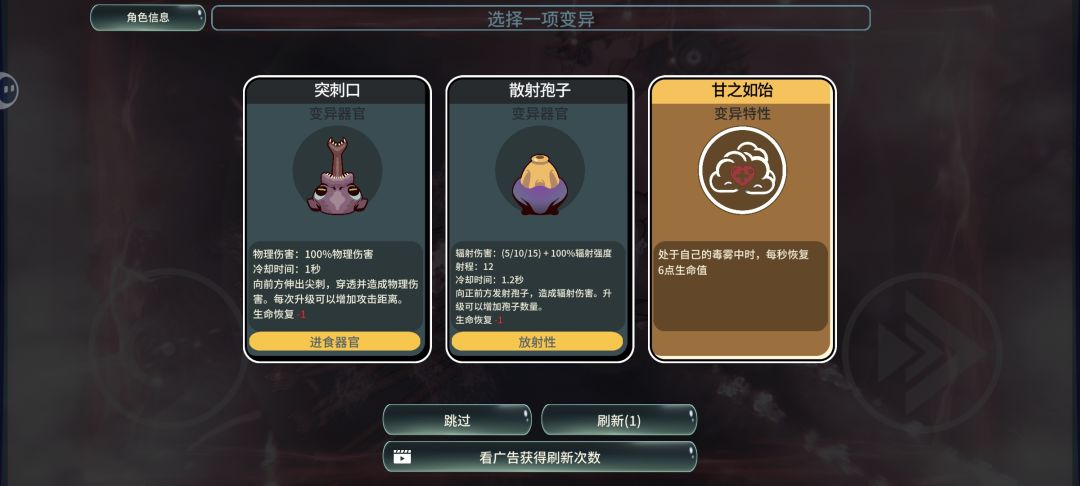
Task: Tap the pause icon at left edge
Action: 8,90
